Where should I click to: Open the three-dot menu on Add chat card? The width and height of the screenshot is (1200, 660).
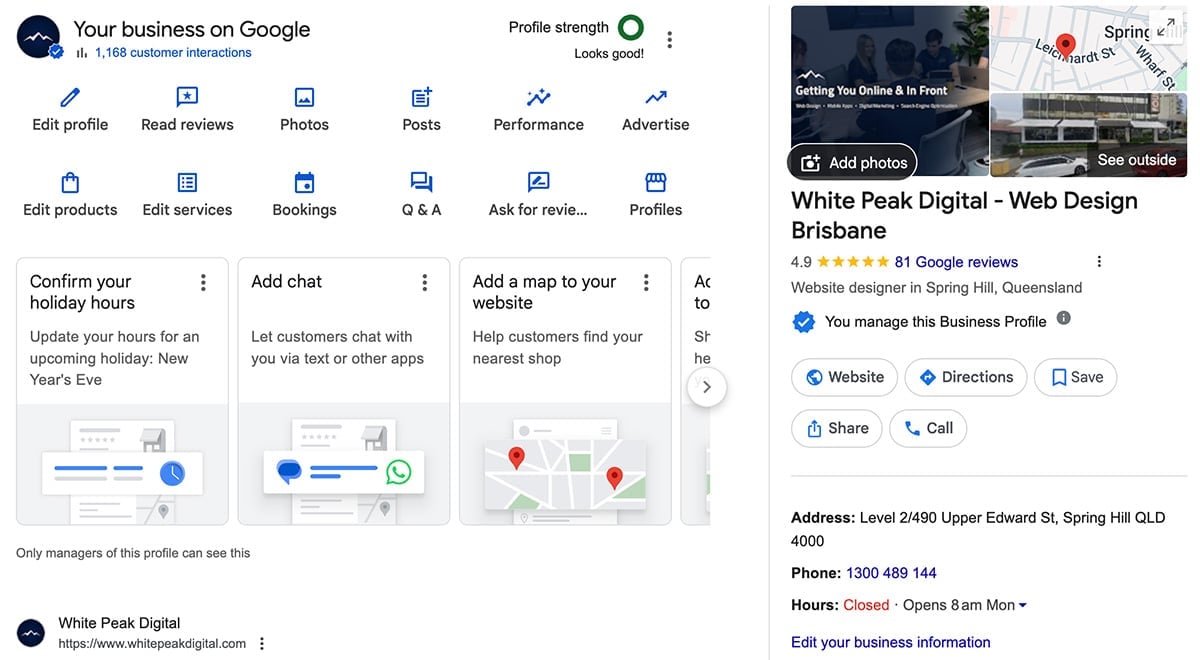click(x=425, y=282)
